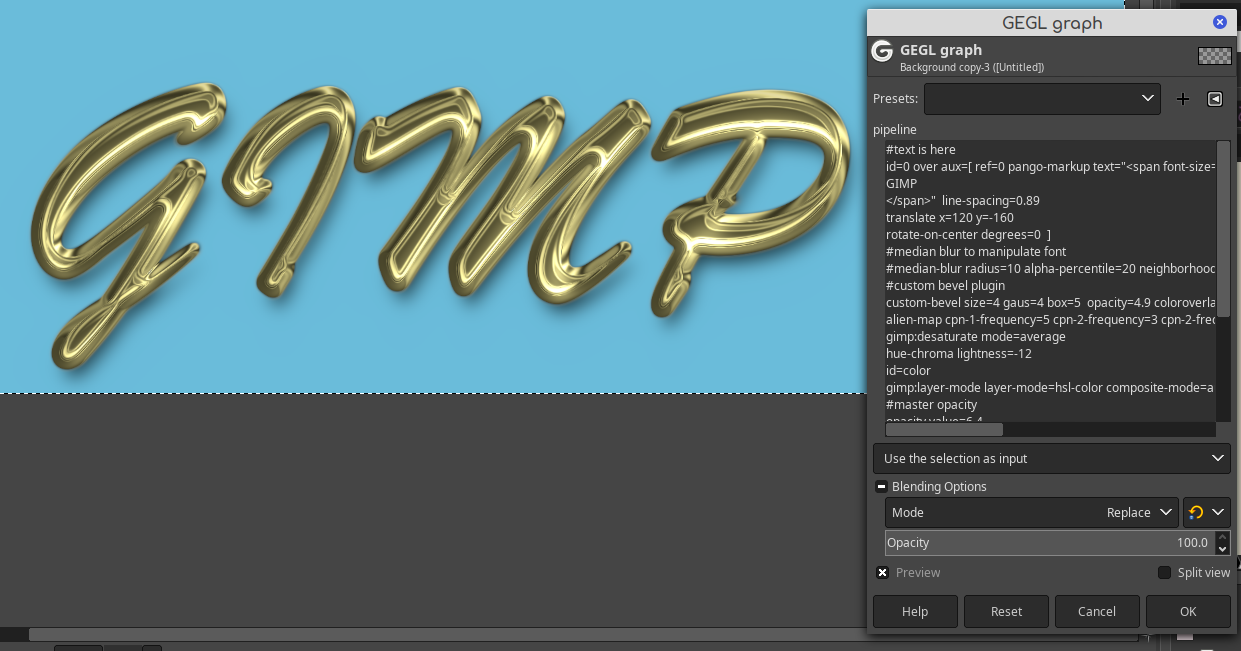Open the manage presets menu icon
1241x651 pixels.
pyautogui.click(x=1215, y=99)
